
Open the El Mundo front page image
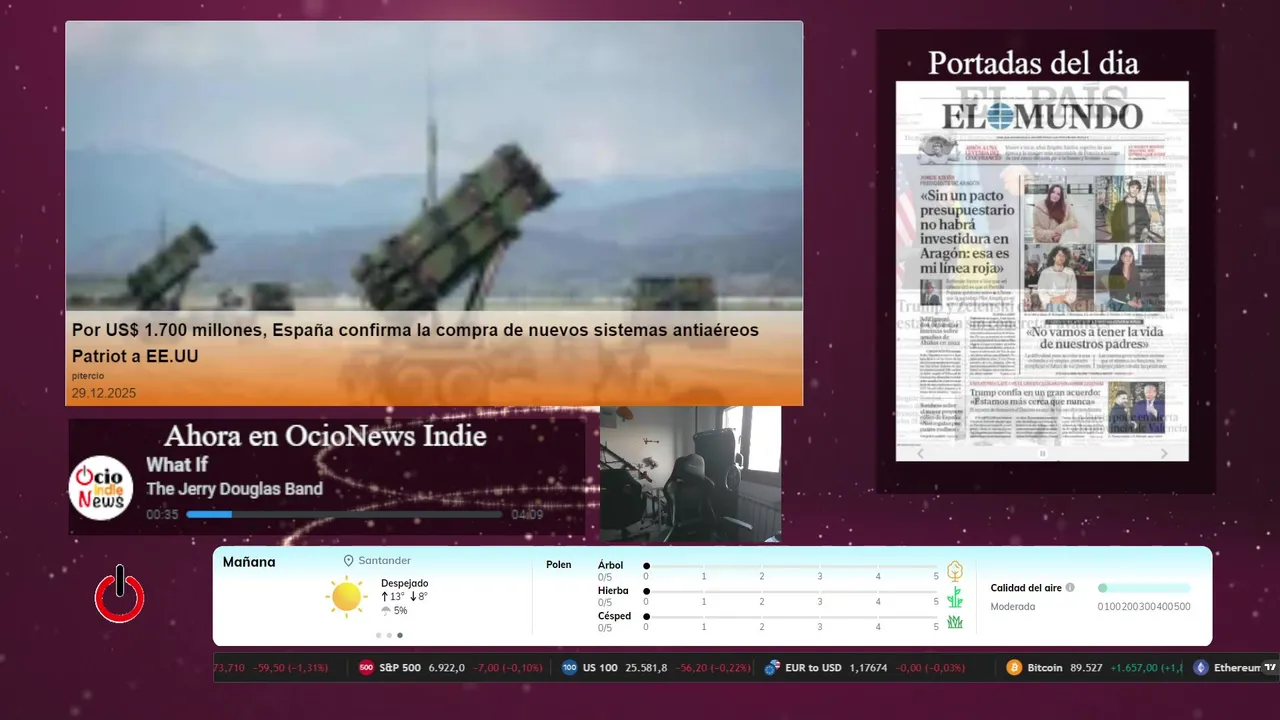click(x=1042, y=271)
